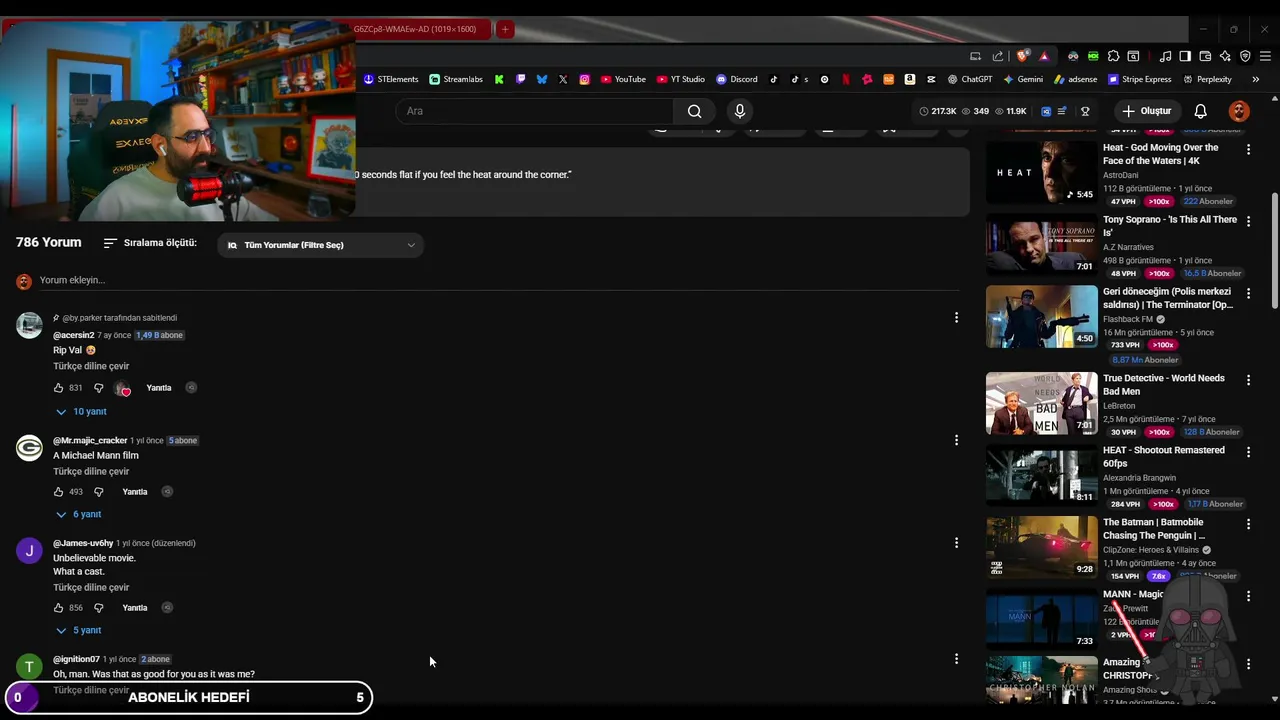
Task: Like the 'Rip Val' comment
Action: coord(58,388)
